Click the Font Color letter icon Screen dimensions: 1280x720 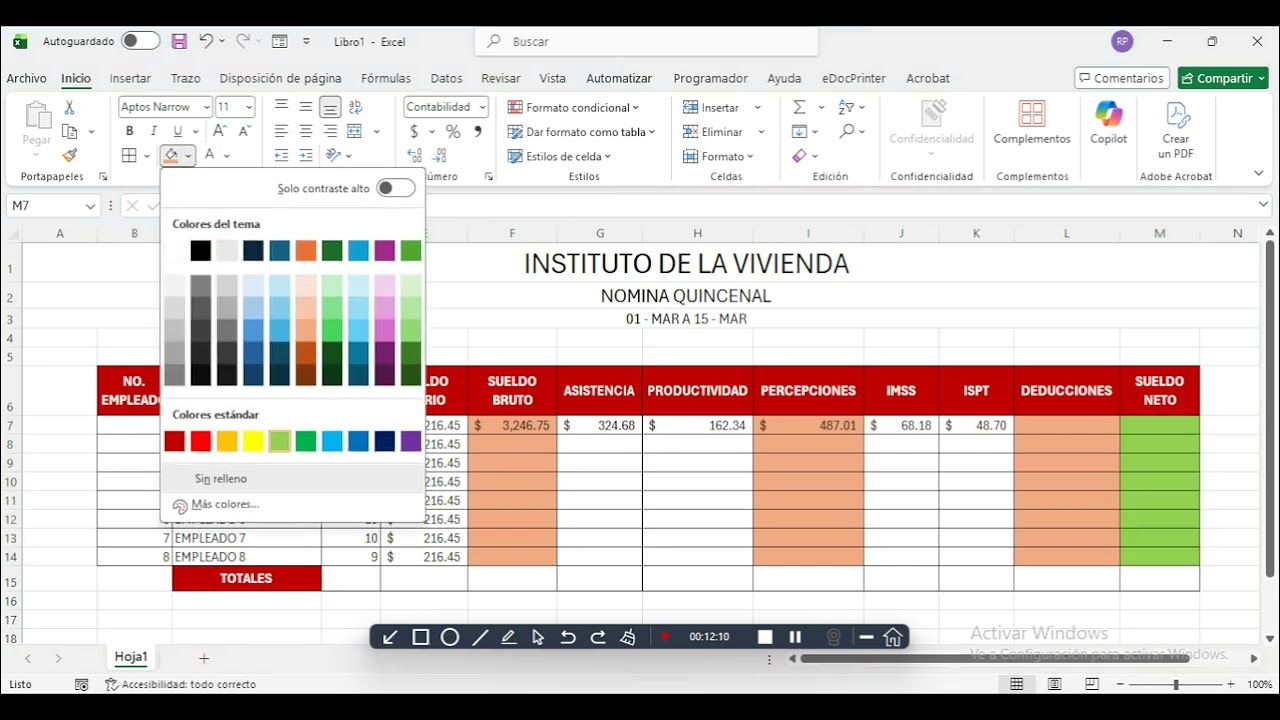coord(209,155)
